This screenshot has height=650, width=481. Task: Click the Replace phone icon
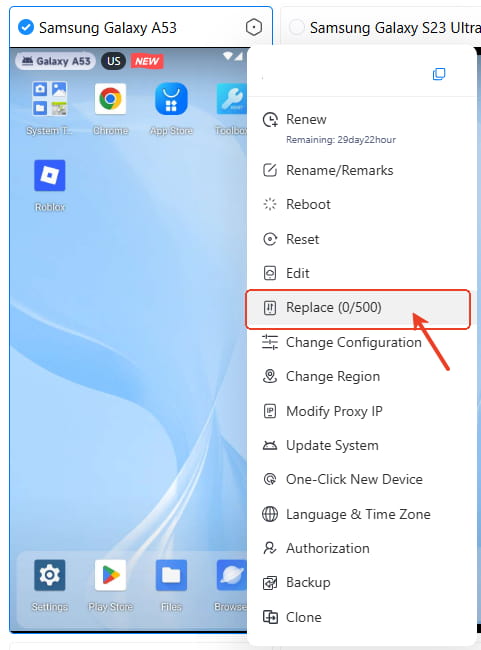click(x=270, y=308)
